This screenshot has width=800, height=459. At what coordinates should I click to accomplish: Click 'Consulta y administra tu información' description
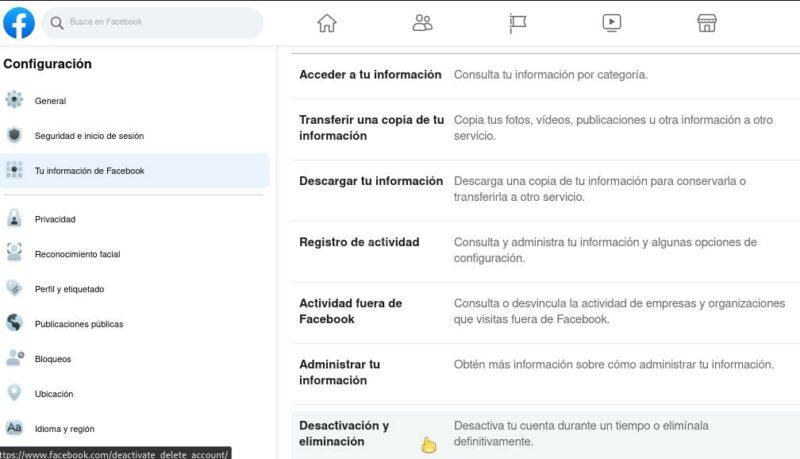[605, 250]
